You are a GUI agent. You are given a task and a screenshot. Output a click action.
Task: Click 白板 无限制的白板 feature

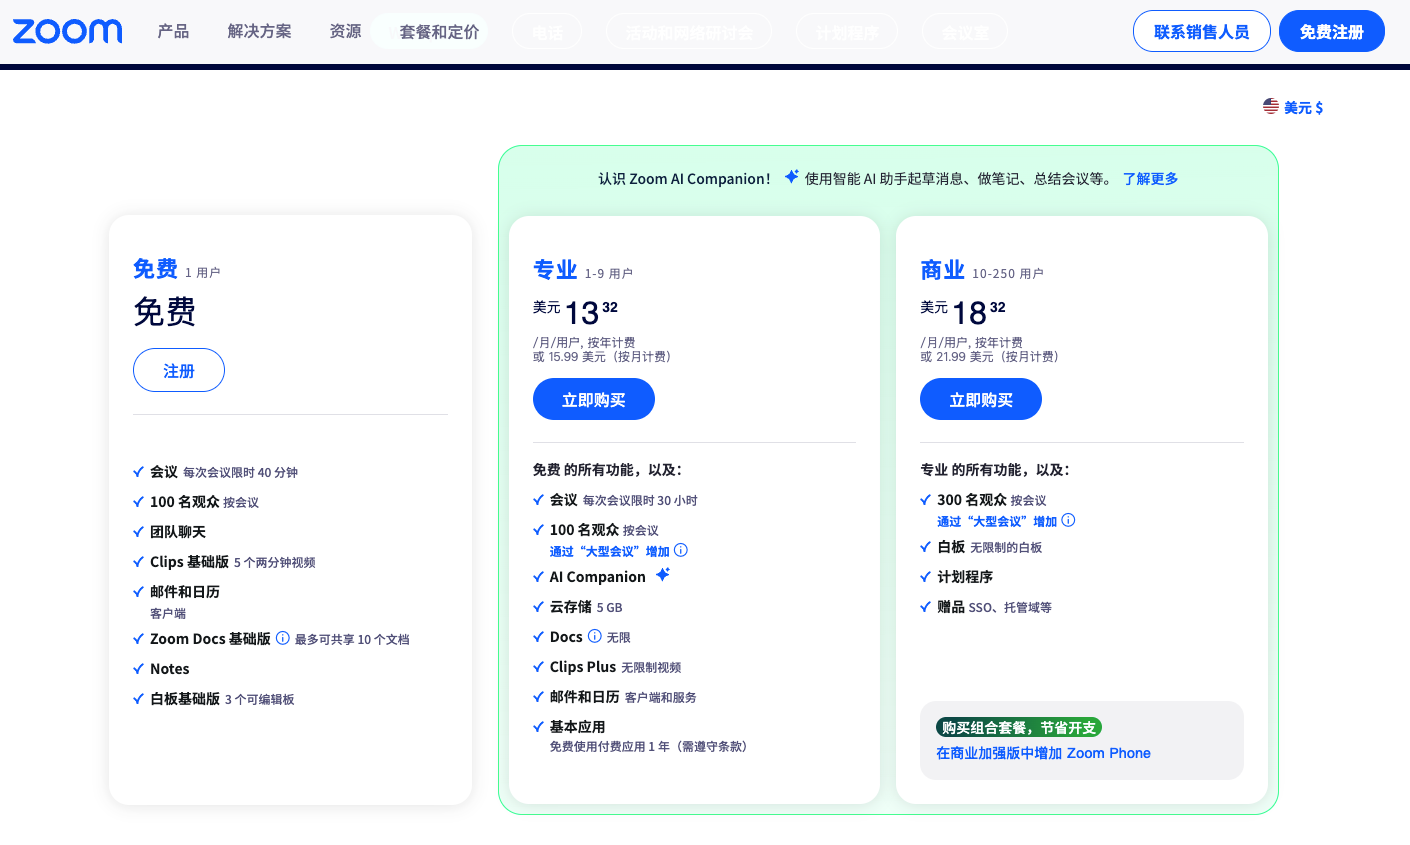tap(990, 547)
